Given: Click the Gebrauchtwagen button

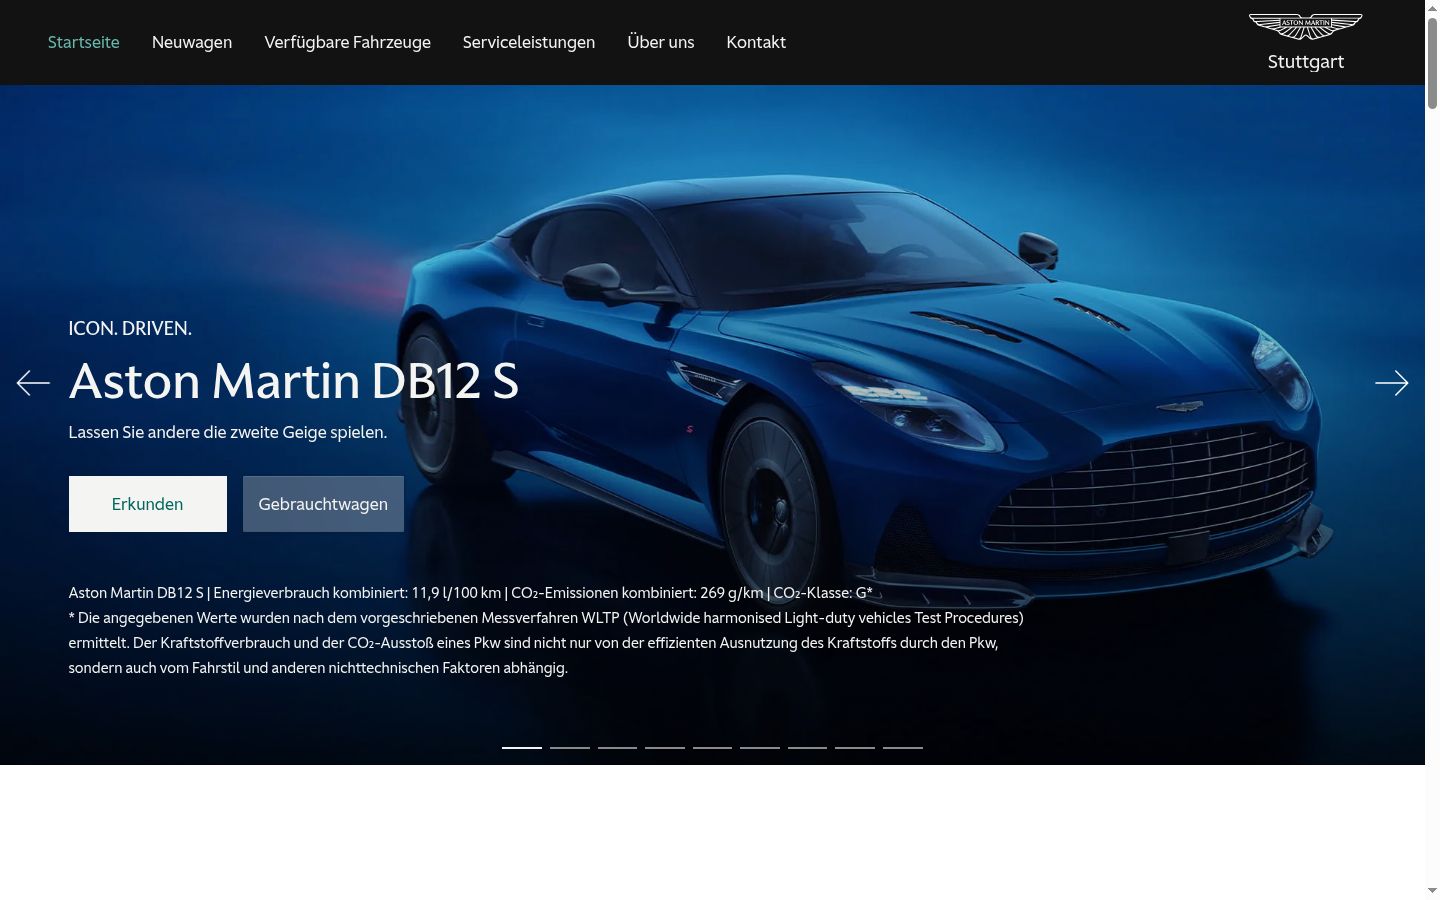Looking at the screenshot, I should (x=323, y=504).
